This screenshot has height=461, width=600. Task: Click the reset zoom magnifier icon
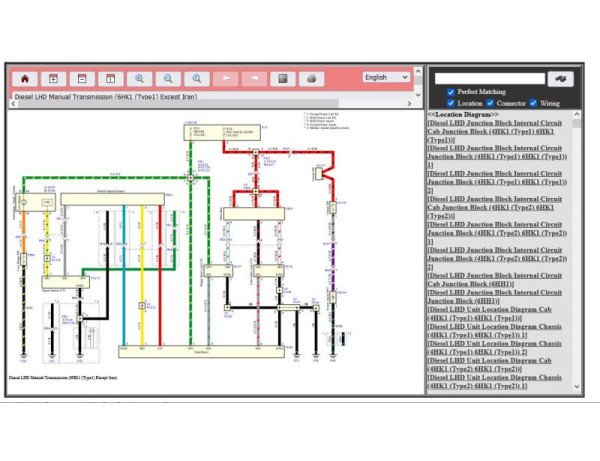(x=198, y=78)
